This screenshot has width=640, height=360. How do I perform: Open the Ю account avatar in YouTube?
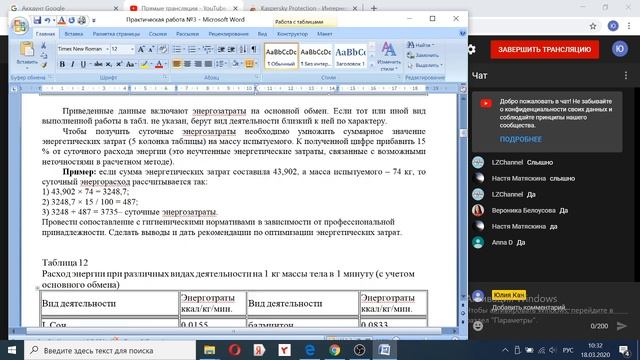[x=620, y=49]
